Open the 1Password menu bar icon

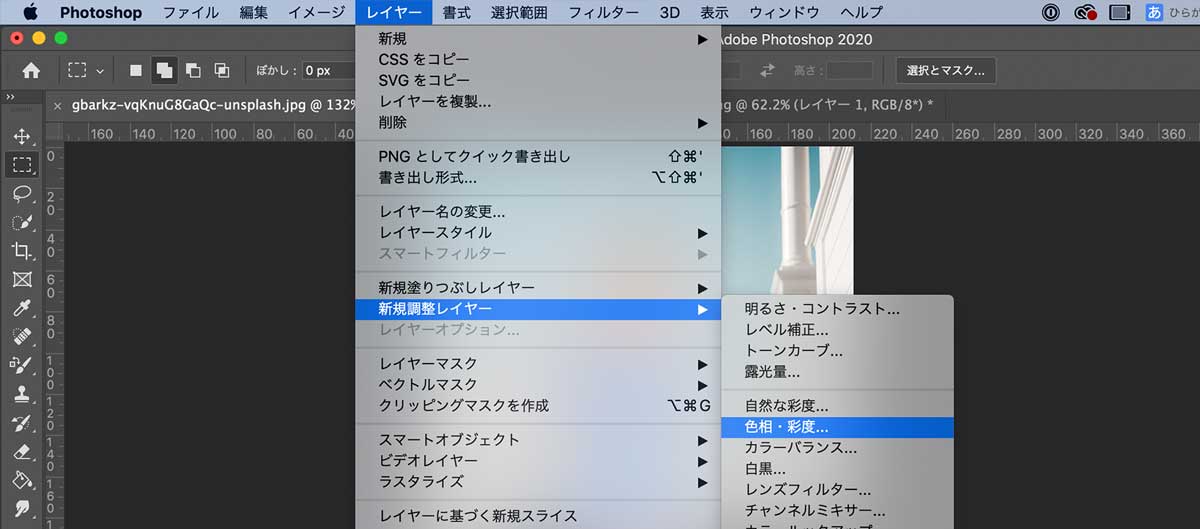pos(1051,13)
